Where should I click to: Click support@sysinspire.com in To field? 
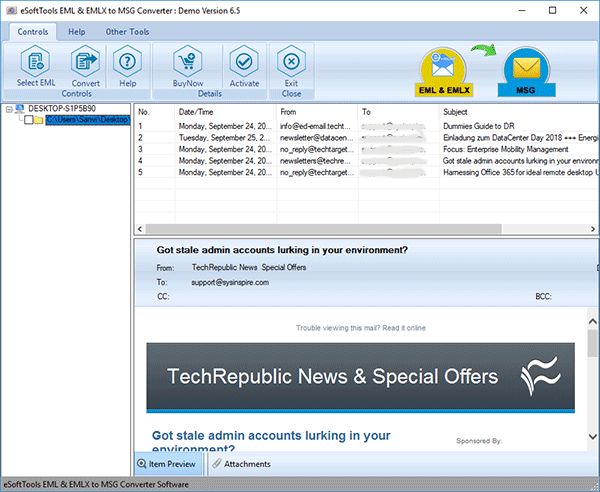point(230,283)
